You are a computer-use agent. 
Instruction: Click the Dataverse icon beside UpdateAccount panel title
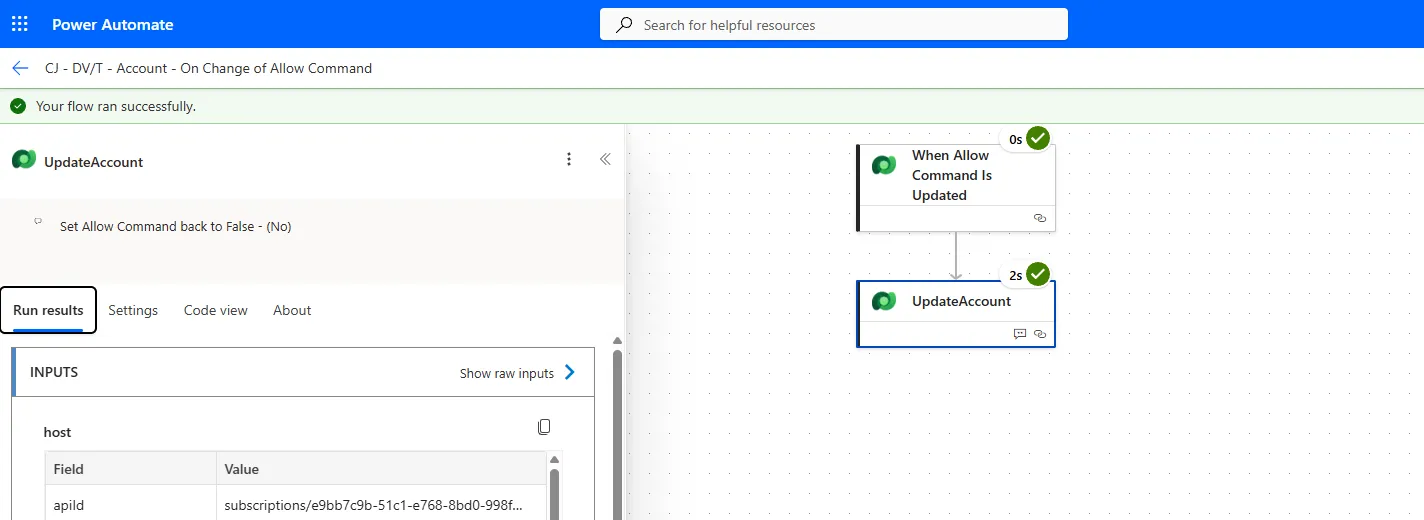pyautogui.click(x=24, y=160)
